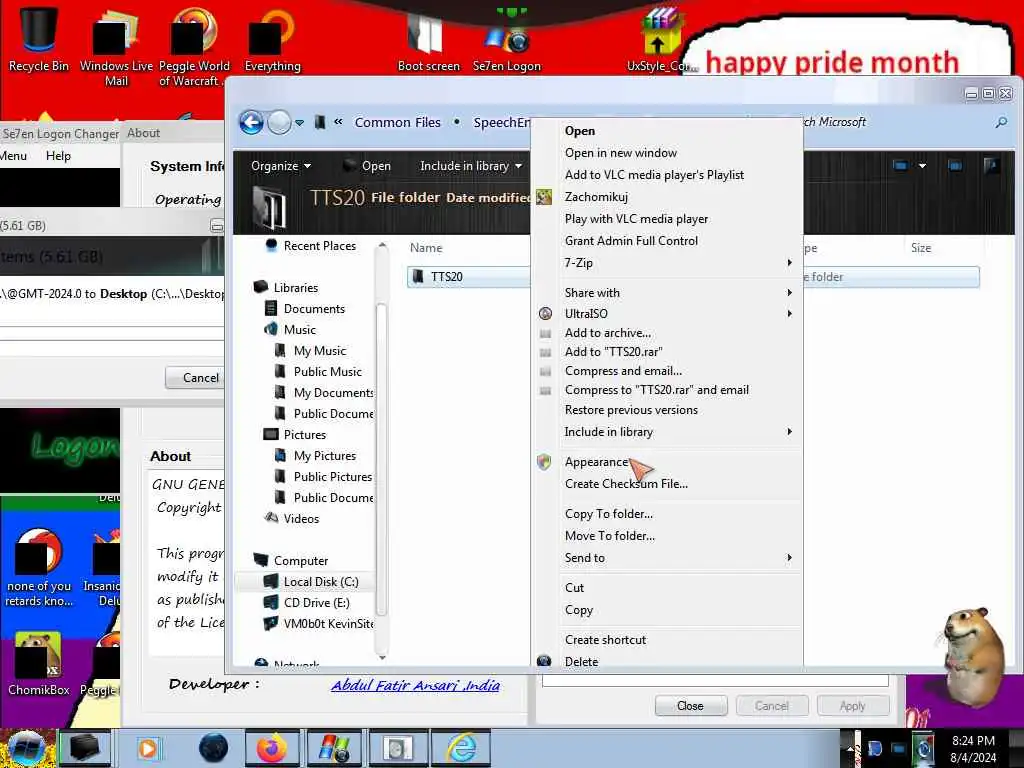Viewport: 1024px width, 768px height.
Task: Click the safe-like taskbar button
Action: click(x=398, y=748)
